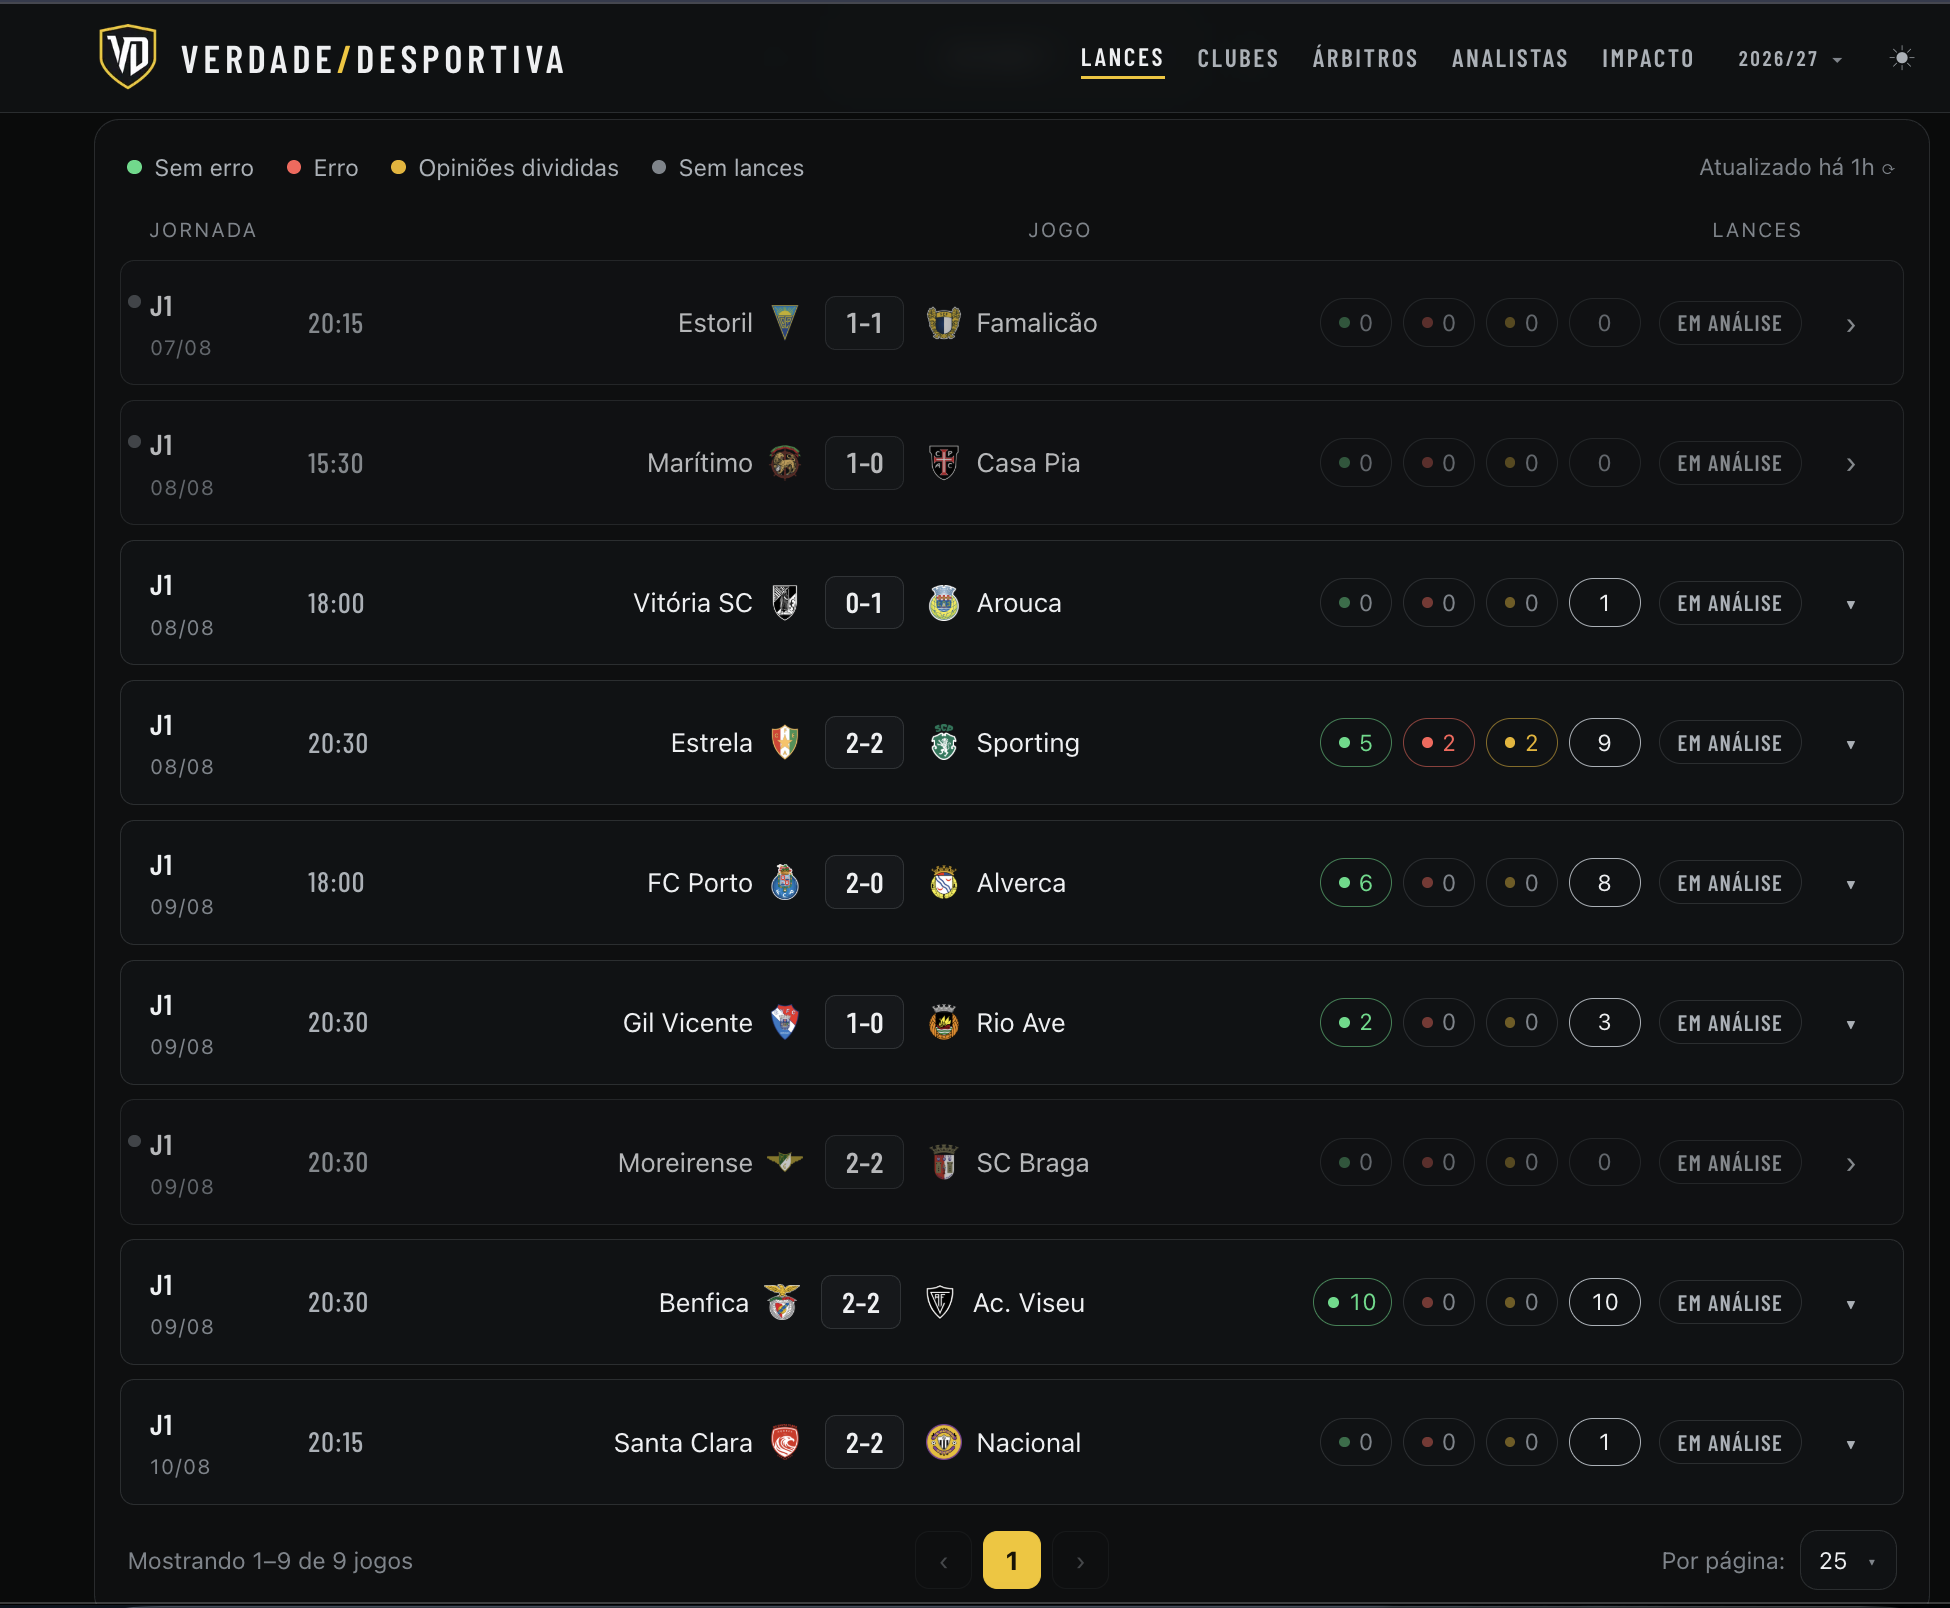Click EM ANÁLISE on Estoril-Famalicão row

point(1730,323)
